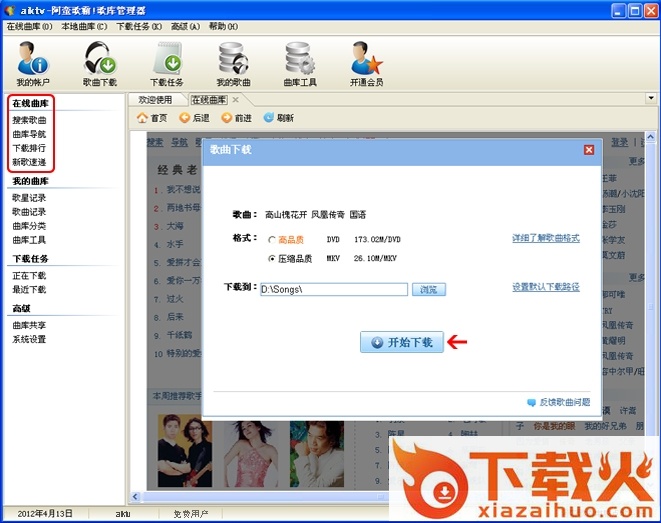Click song 过火 in list
This screenshot has height=523, width=661.
[x=175, y=299]
